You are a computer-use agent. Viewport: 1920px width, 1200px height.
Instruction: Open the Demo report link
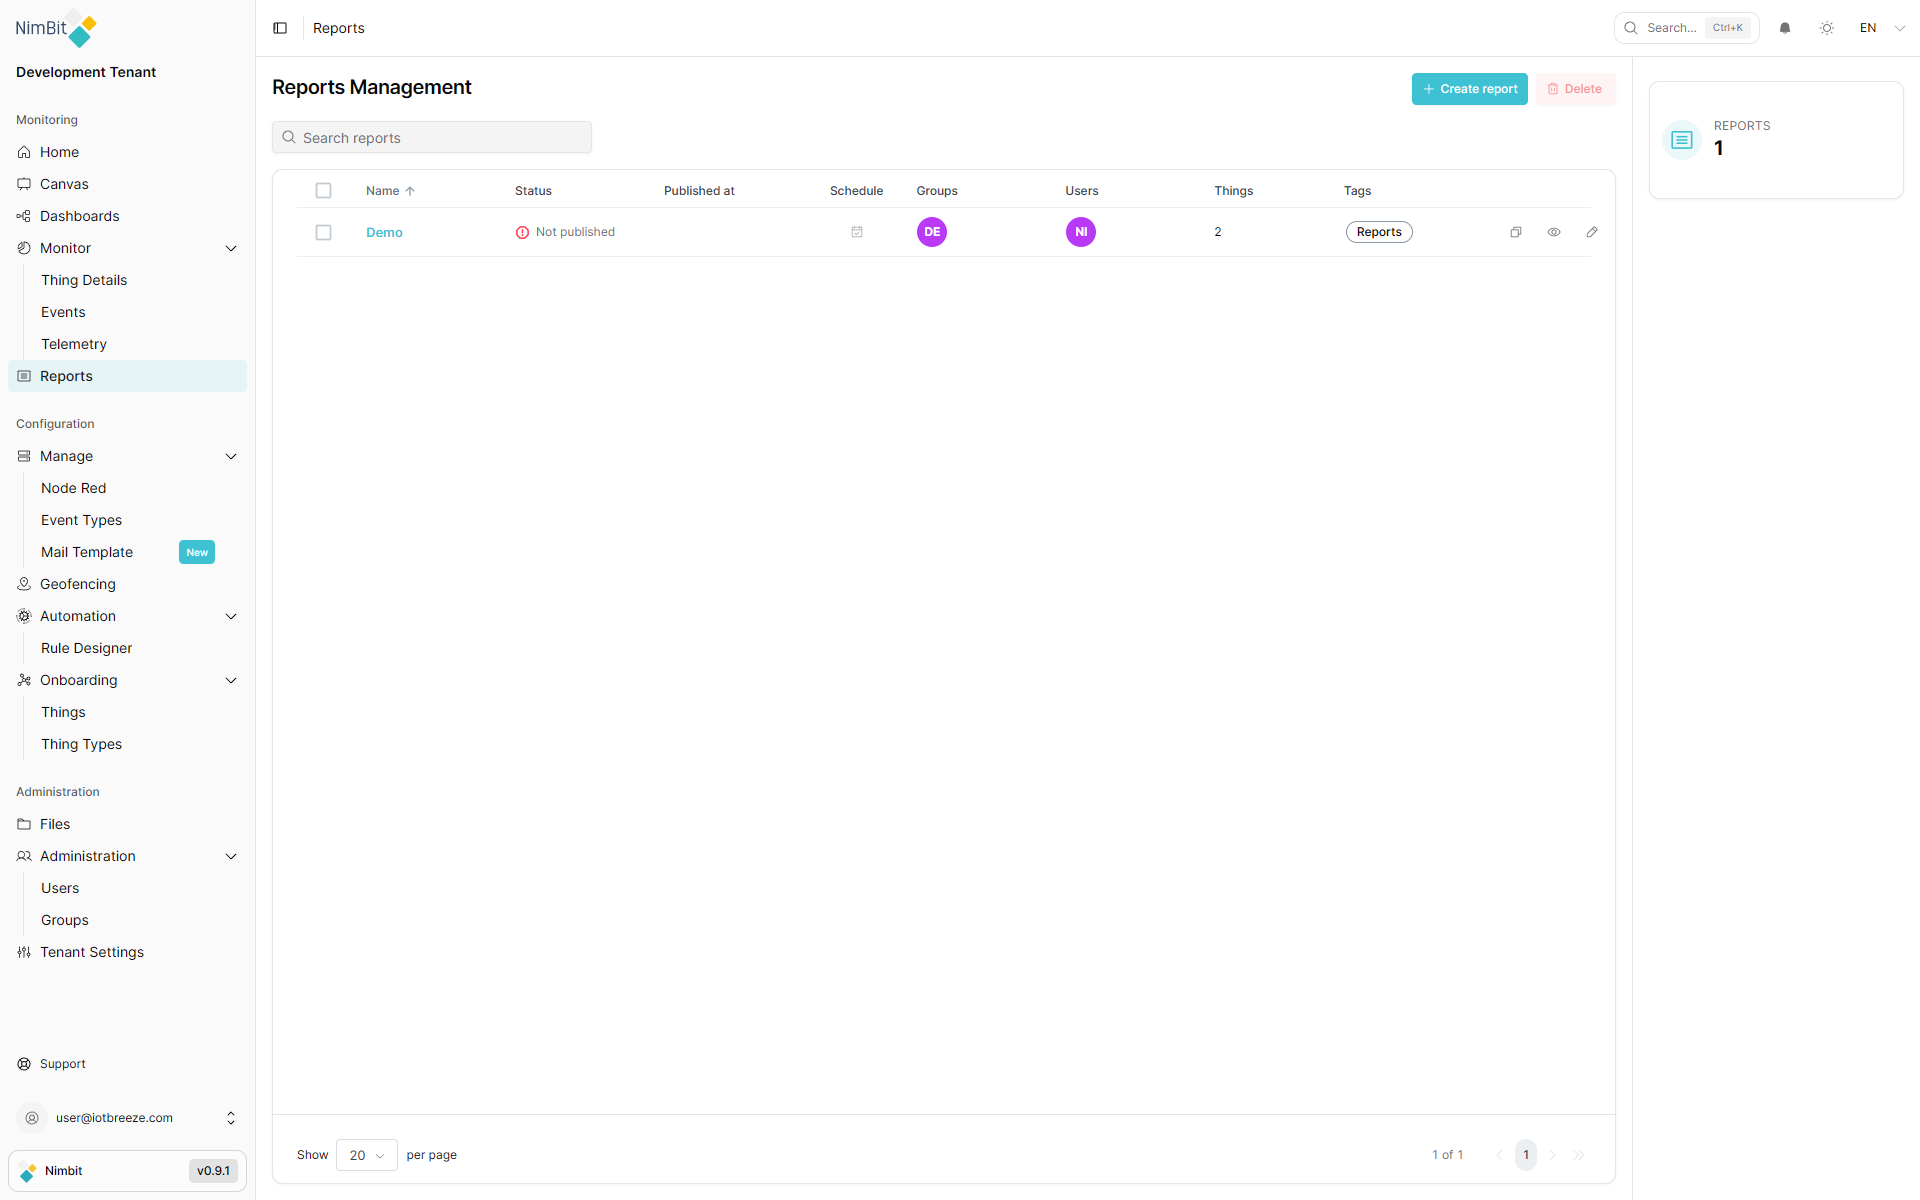coord(384,232)
